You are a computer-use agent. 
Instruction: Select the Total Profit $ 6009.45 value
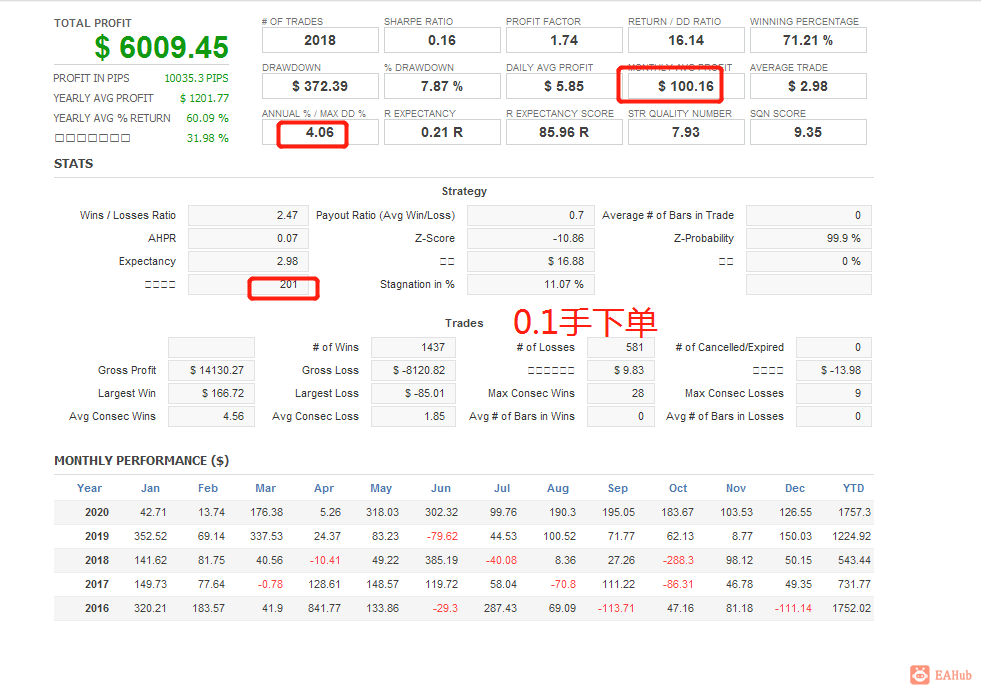pos(161,48)
